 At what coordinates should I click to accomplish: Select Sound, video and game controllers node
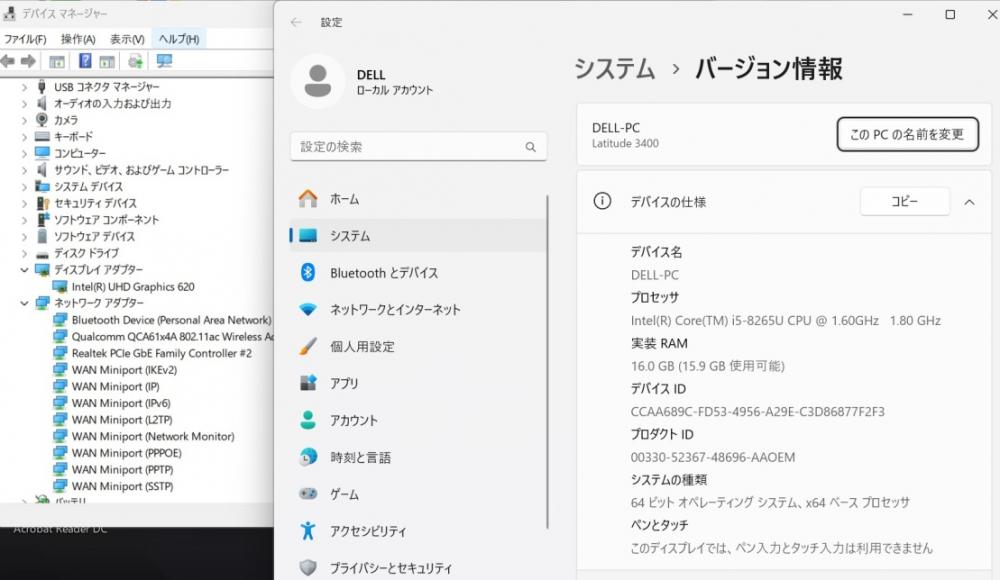tap(141, 170)
